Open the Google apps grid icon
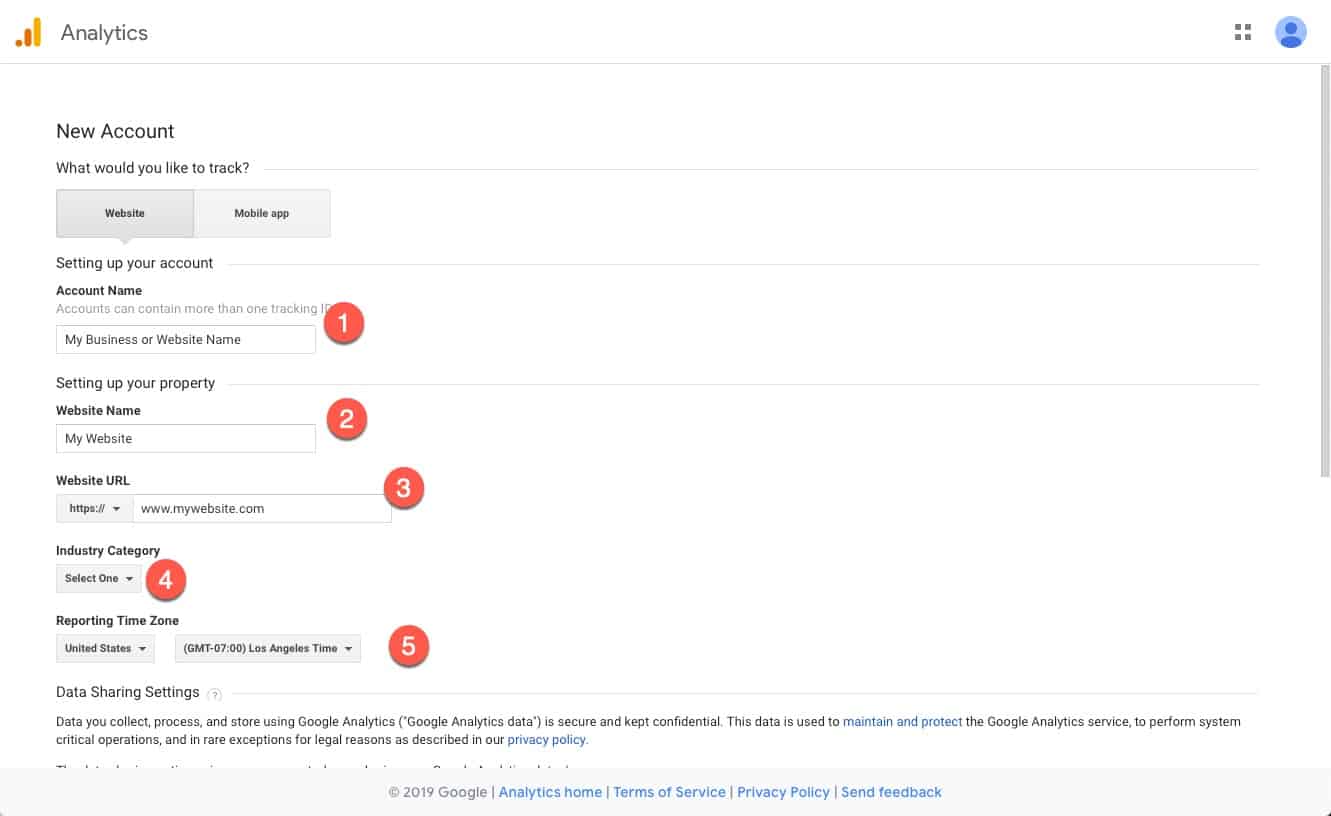The width and height of the screenshot is (1331, 816). 1243,32
